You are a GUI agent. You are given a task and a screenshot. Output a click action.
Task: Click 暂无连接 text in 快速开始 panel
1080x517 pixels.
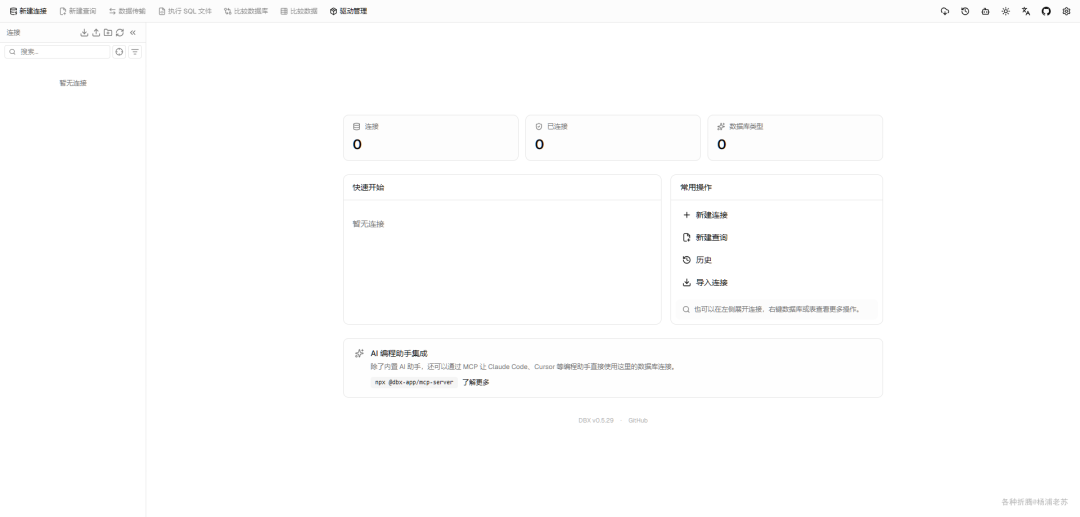coord(368,224)
